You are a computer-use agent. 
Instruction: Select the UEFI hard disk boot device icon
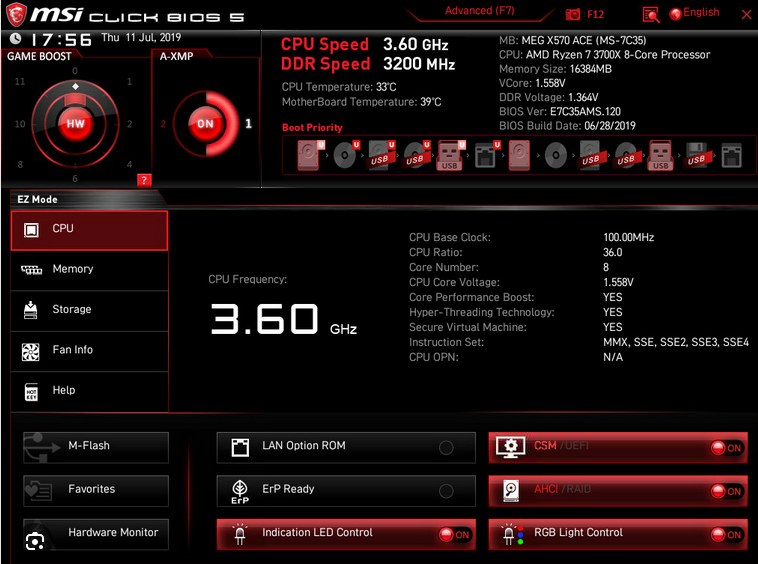click(x=310, y=155)
